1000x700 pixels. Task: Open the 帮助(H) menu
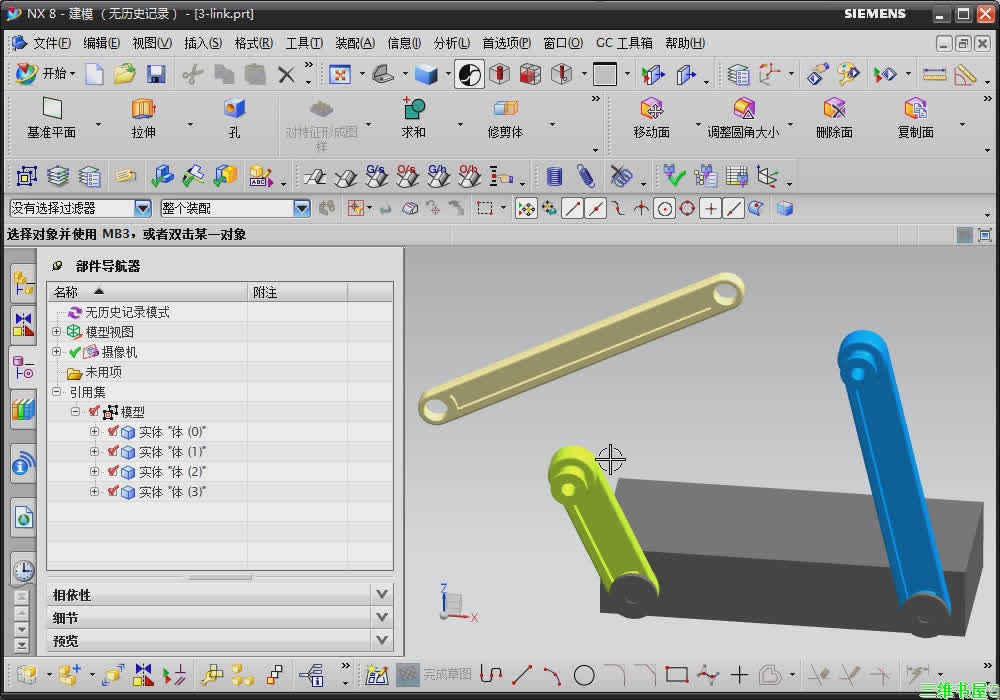685,43
